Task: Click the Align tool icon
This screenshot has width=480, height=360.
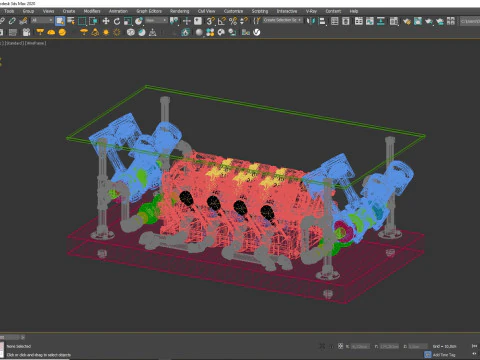Action: pos(322,21)
